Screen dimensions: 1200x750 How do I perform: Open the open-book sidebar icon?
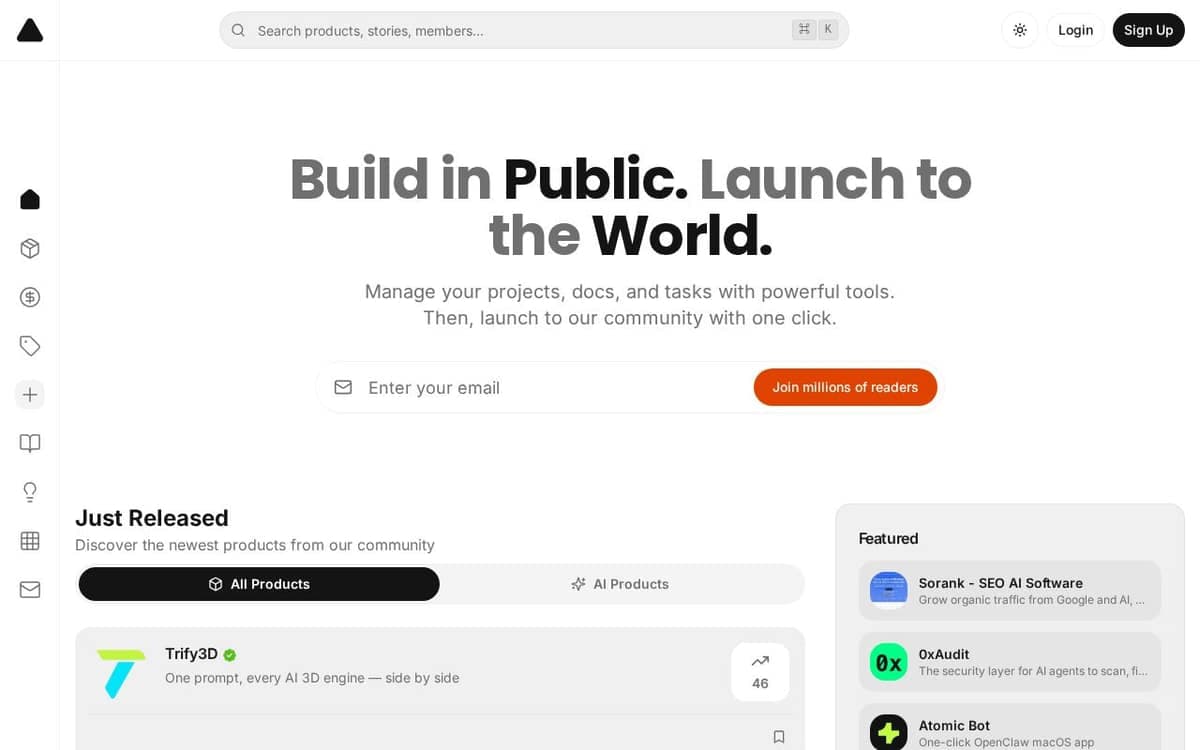click(x=30, y=443)
